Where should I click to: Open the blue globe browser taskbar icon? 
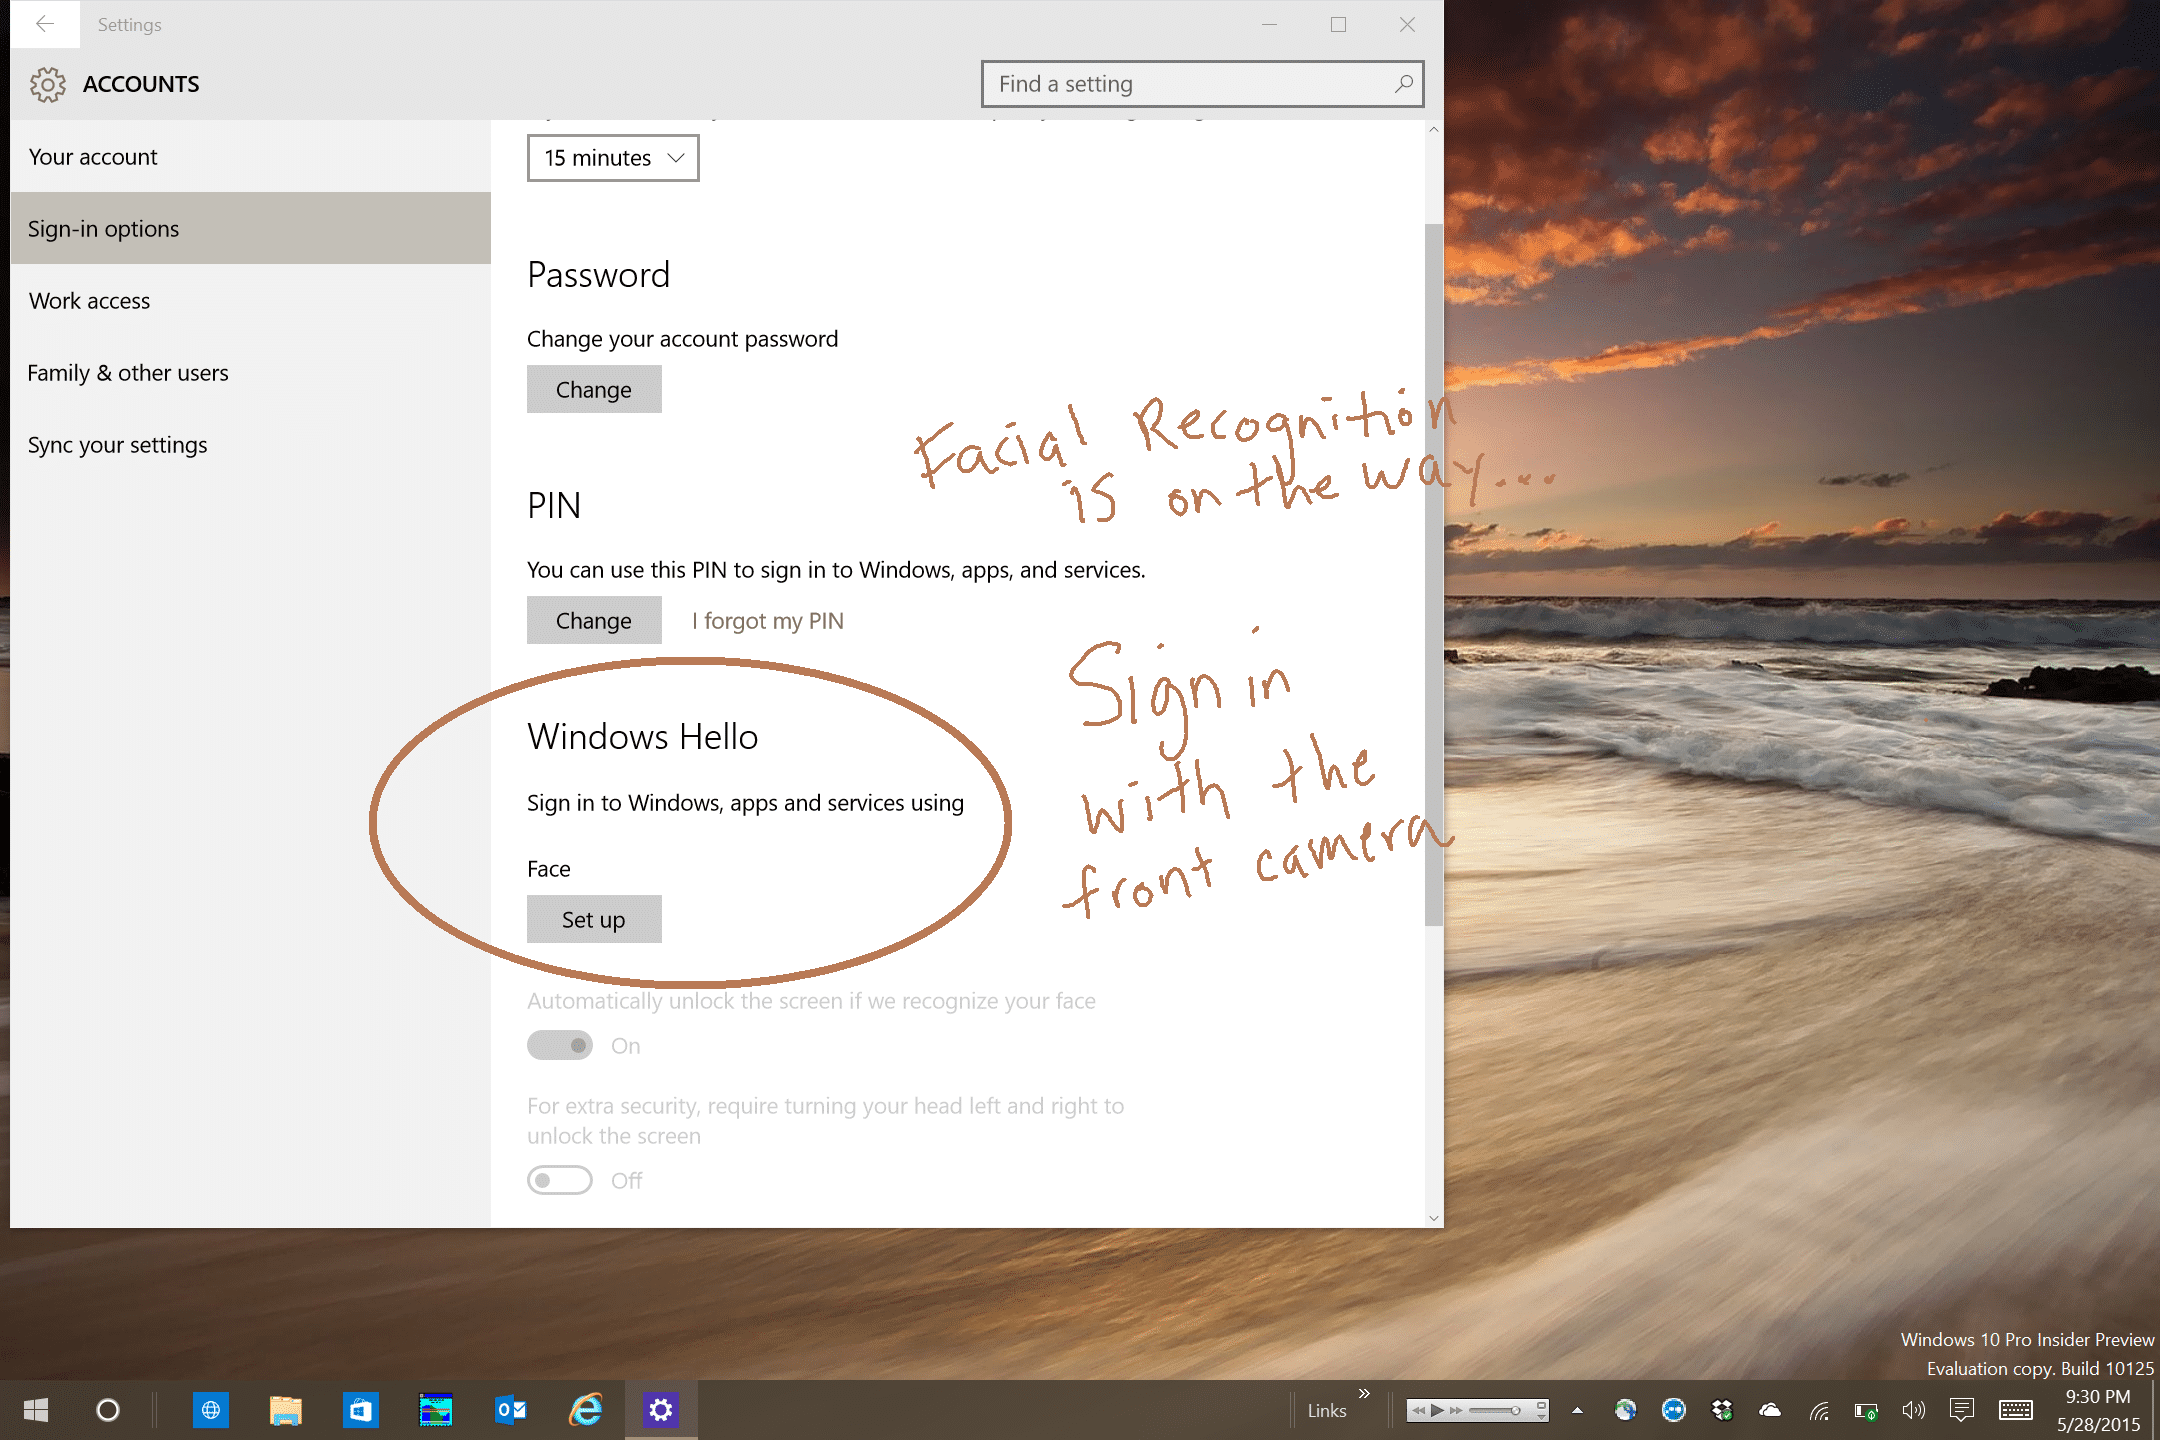211,1410
